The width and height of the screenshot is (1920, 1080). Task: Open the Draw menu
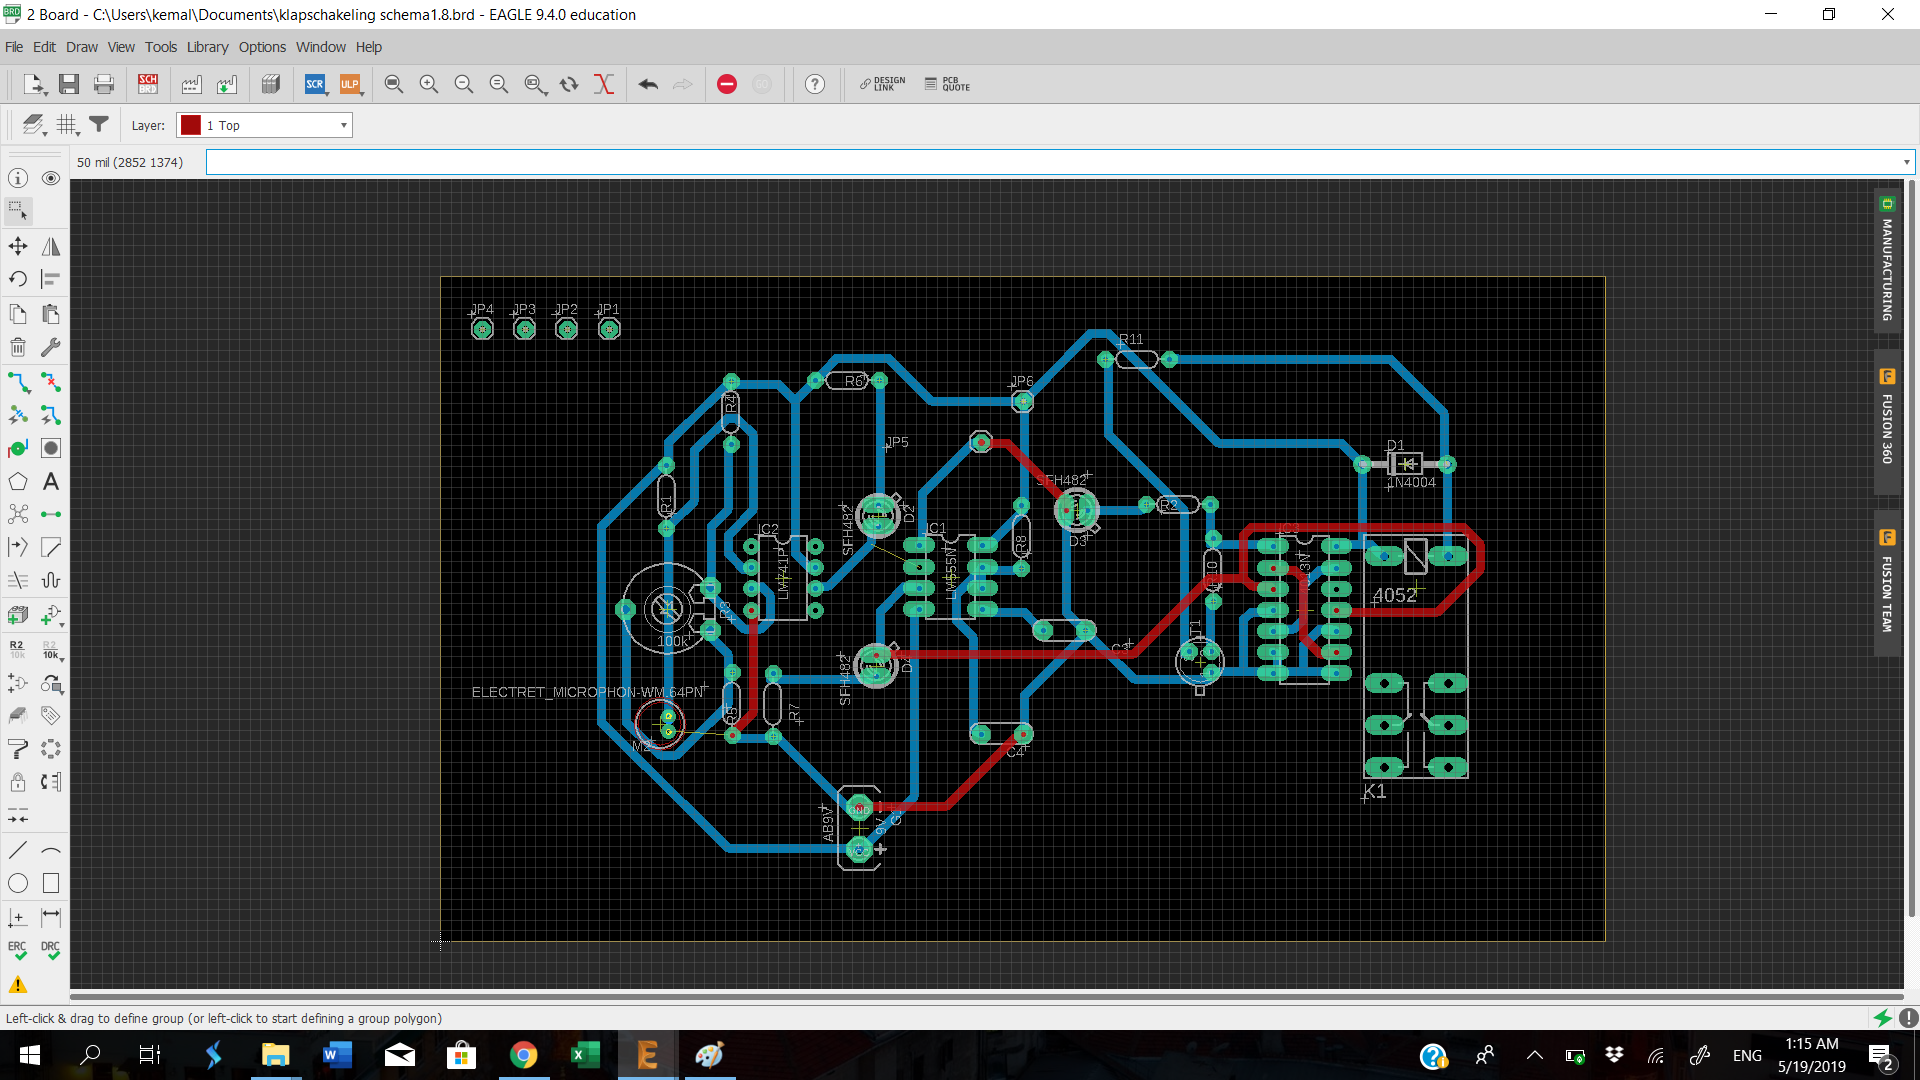tap(82, 47)
